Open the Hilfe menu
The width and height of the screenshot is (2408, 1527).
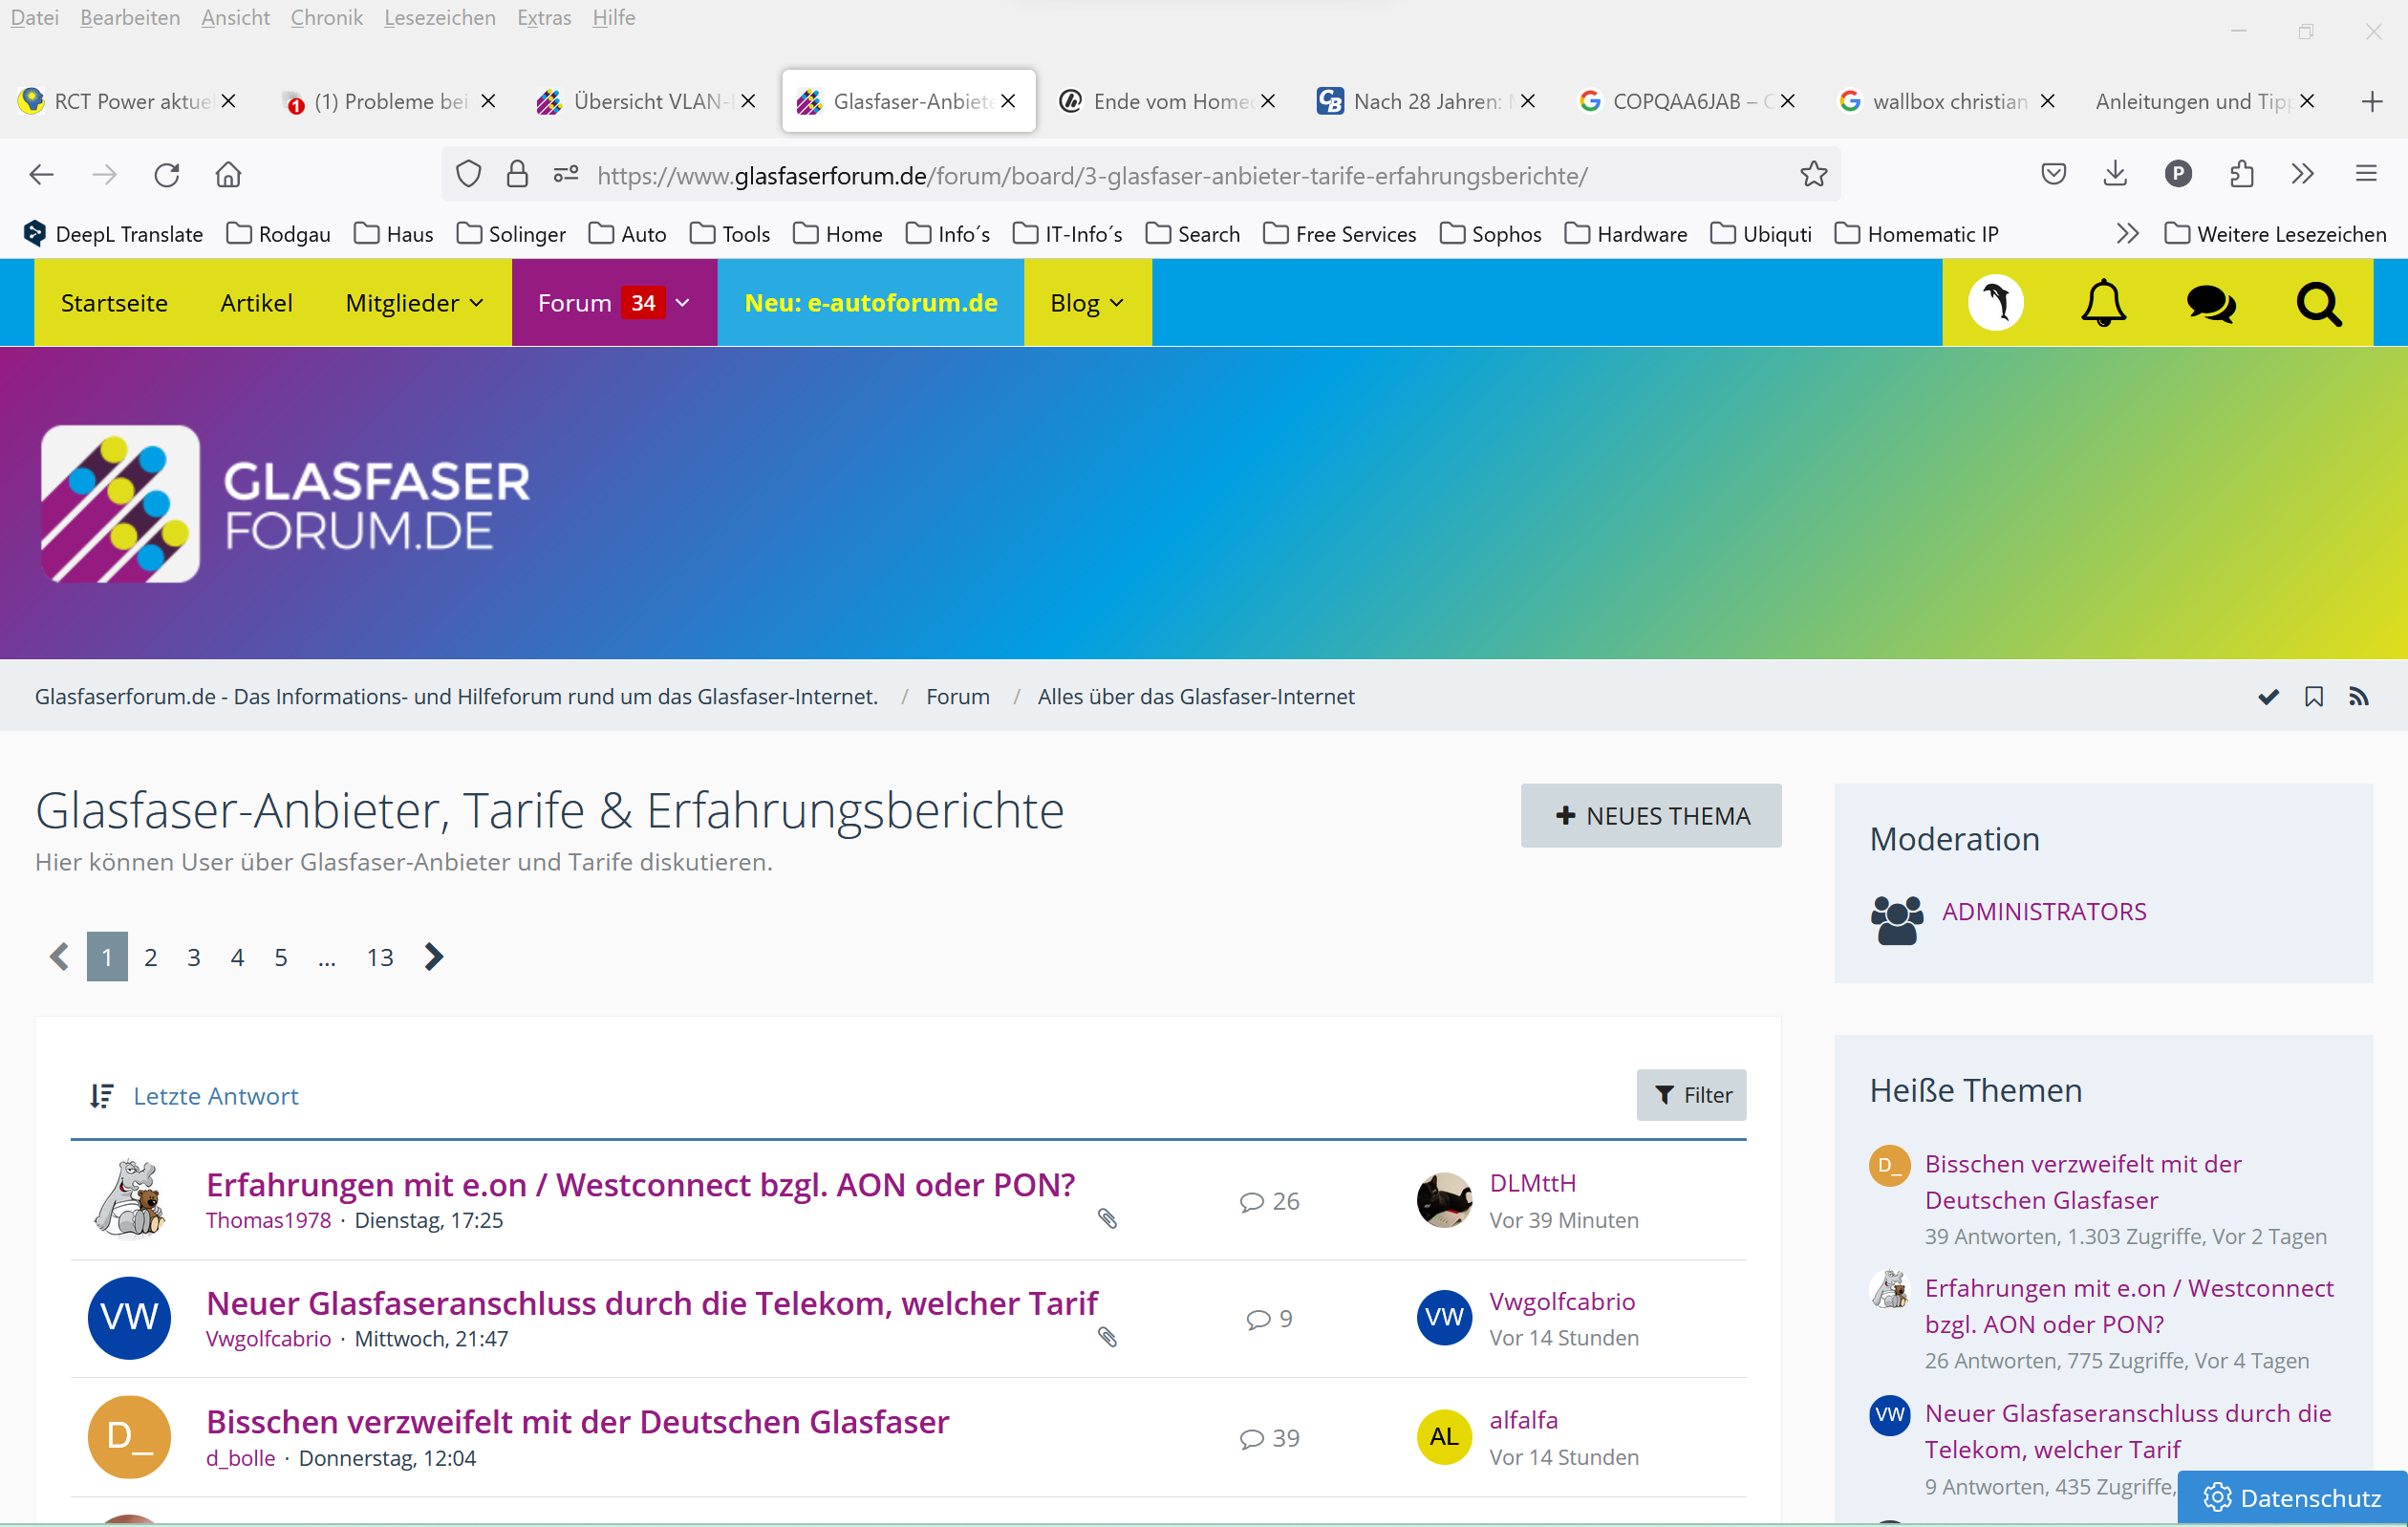[613, 18]
